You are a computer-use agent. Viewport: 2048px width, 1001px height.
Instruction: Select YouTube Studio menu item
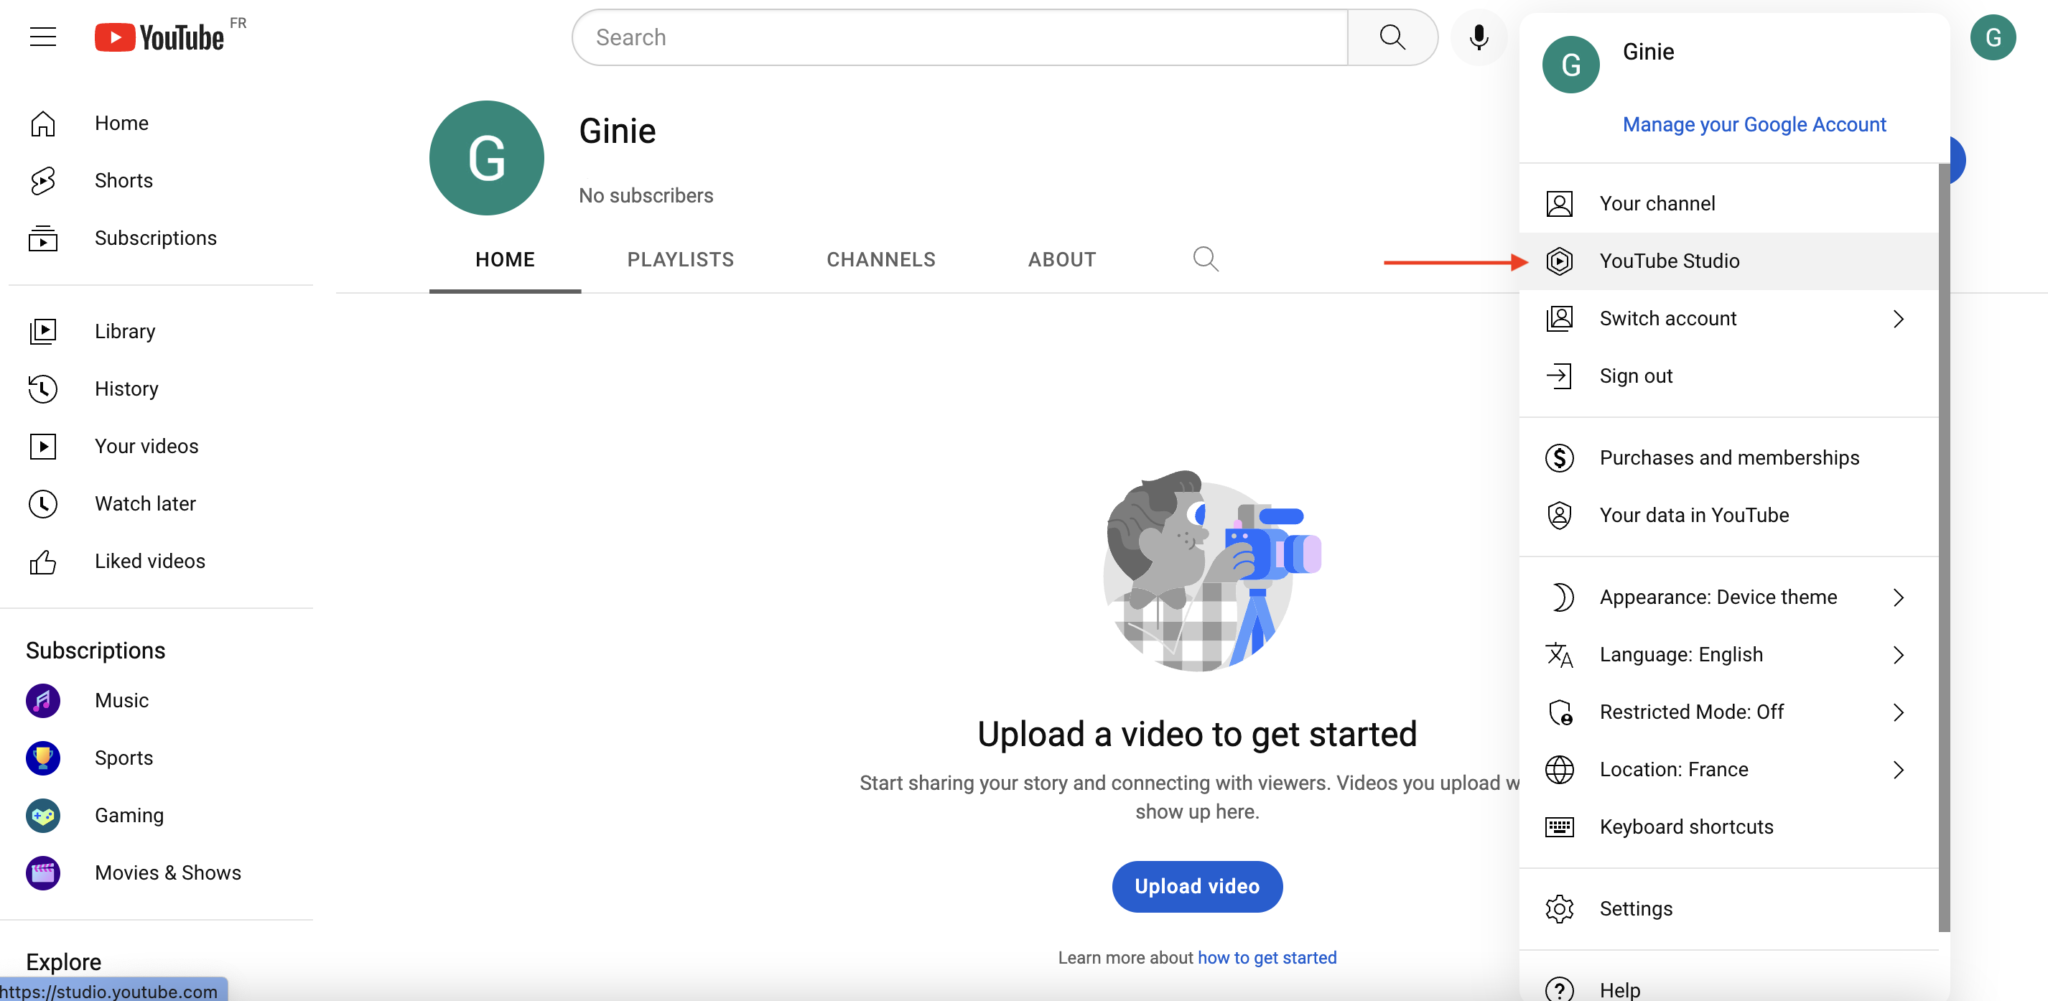[x=1669, y=261]
